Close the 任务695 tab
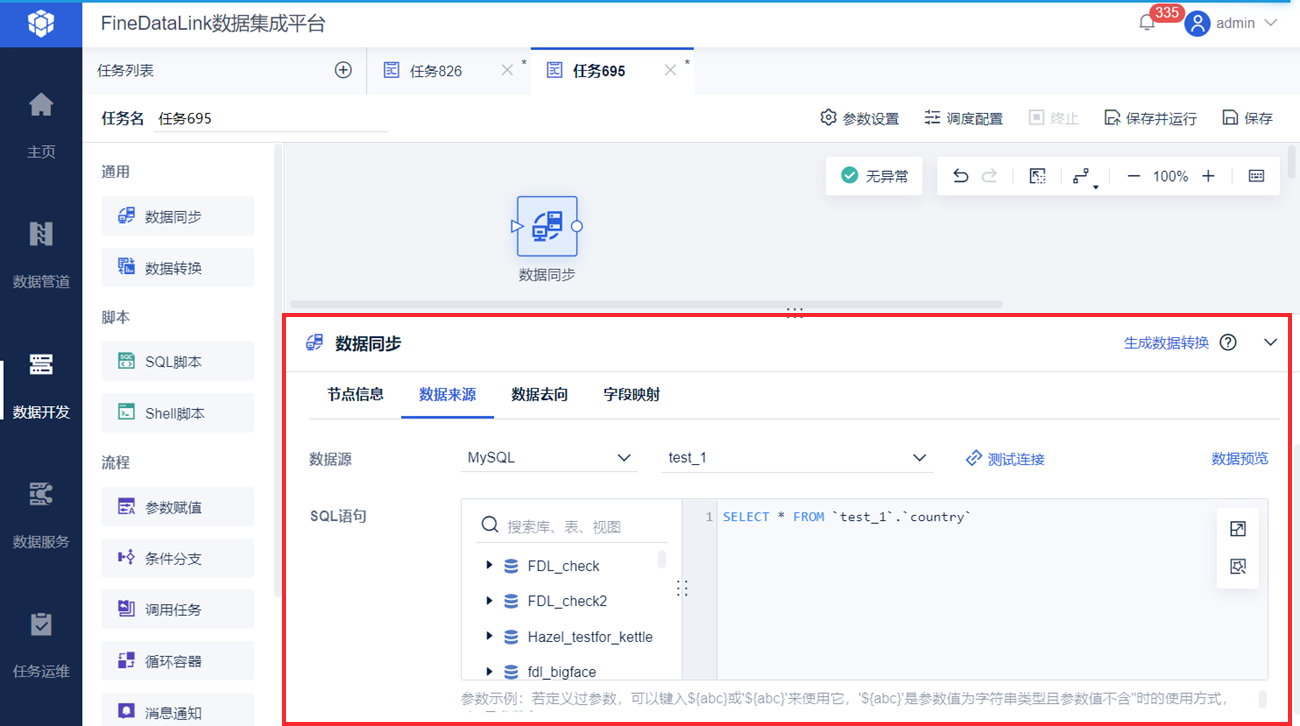The image size is (1300, 726). [670, 70]
